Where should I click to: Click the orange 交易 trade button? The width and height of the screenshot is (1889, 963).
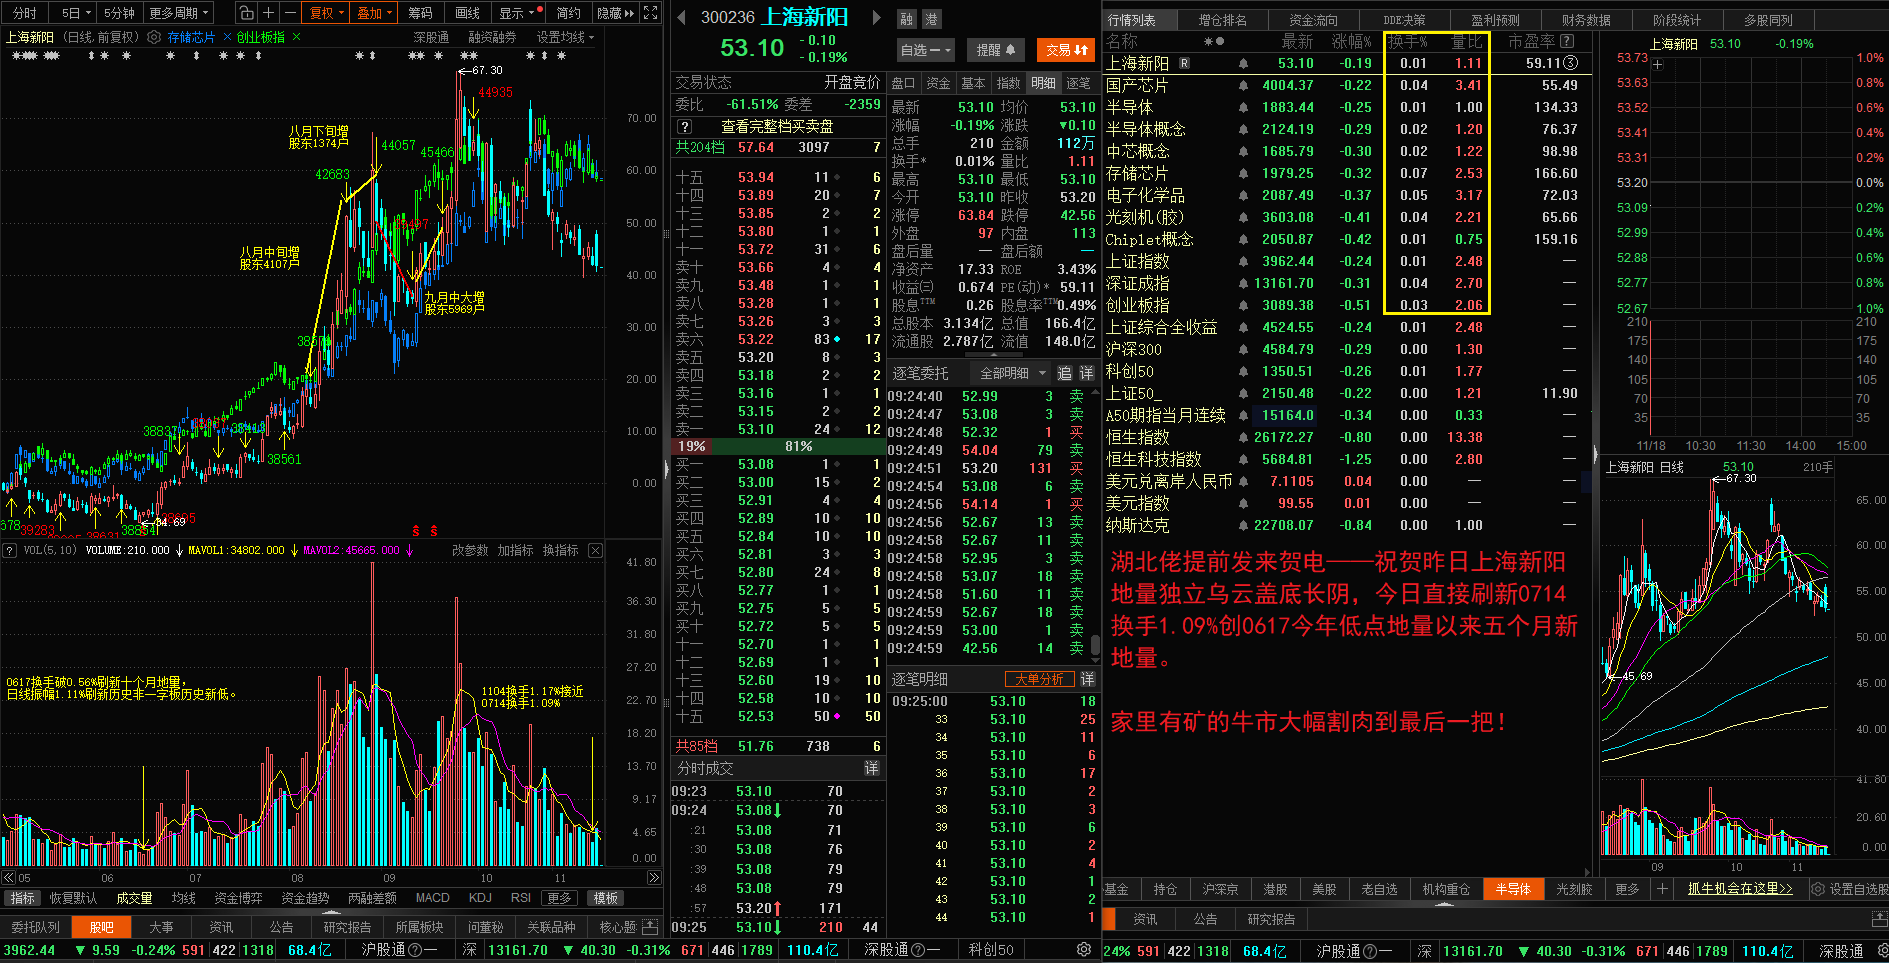(x=1066, y=50)
